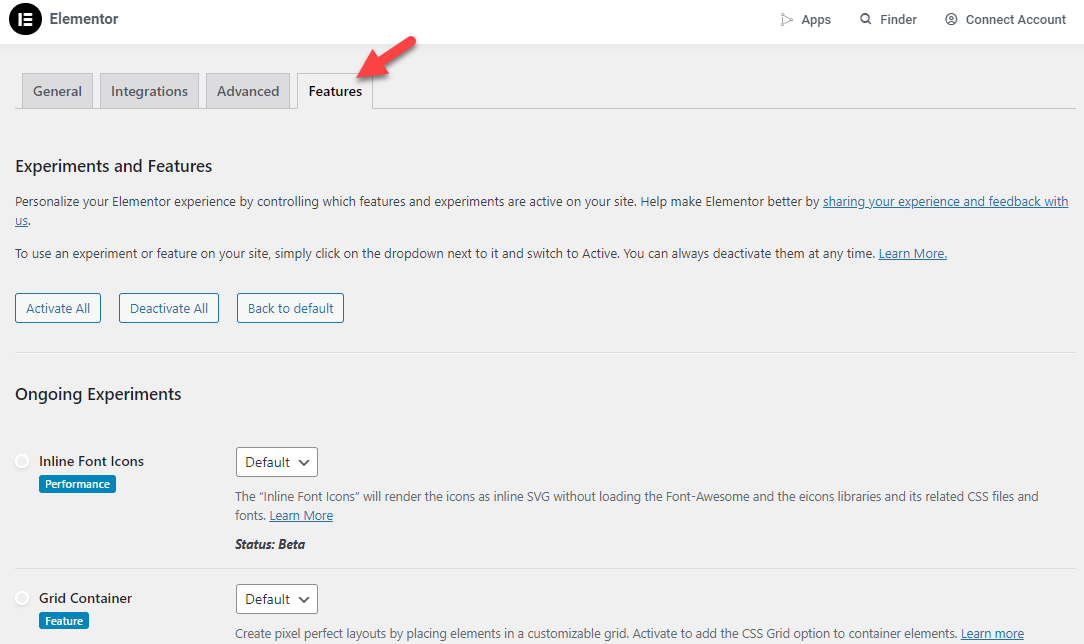Switch to the General tab
1084x644 pixels.
coord(57,91)
